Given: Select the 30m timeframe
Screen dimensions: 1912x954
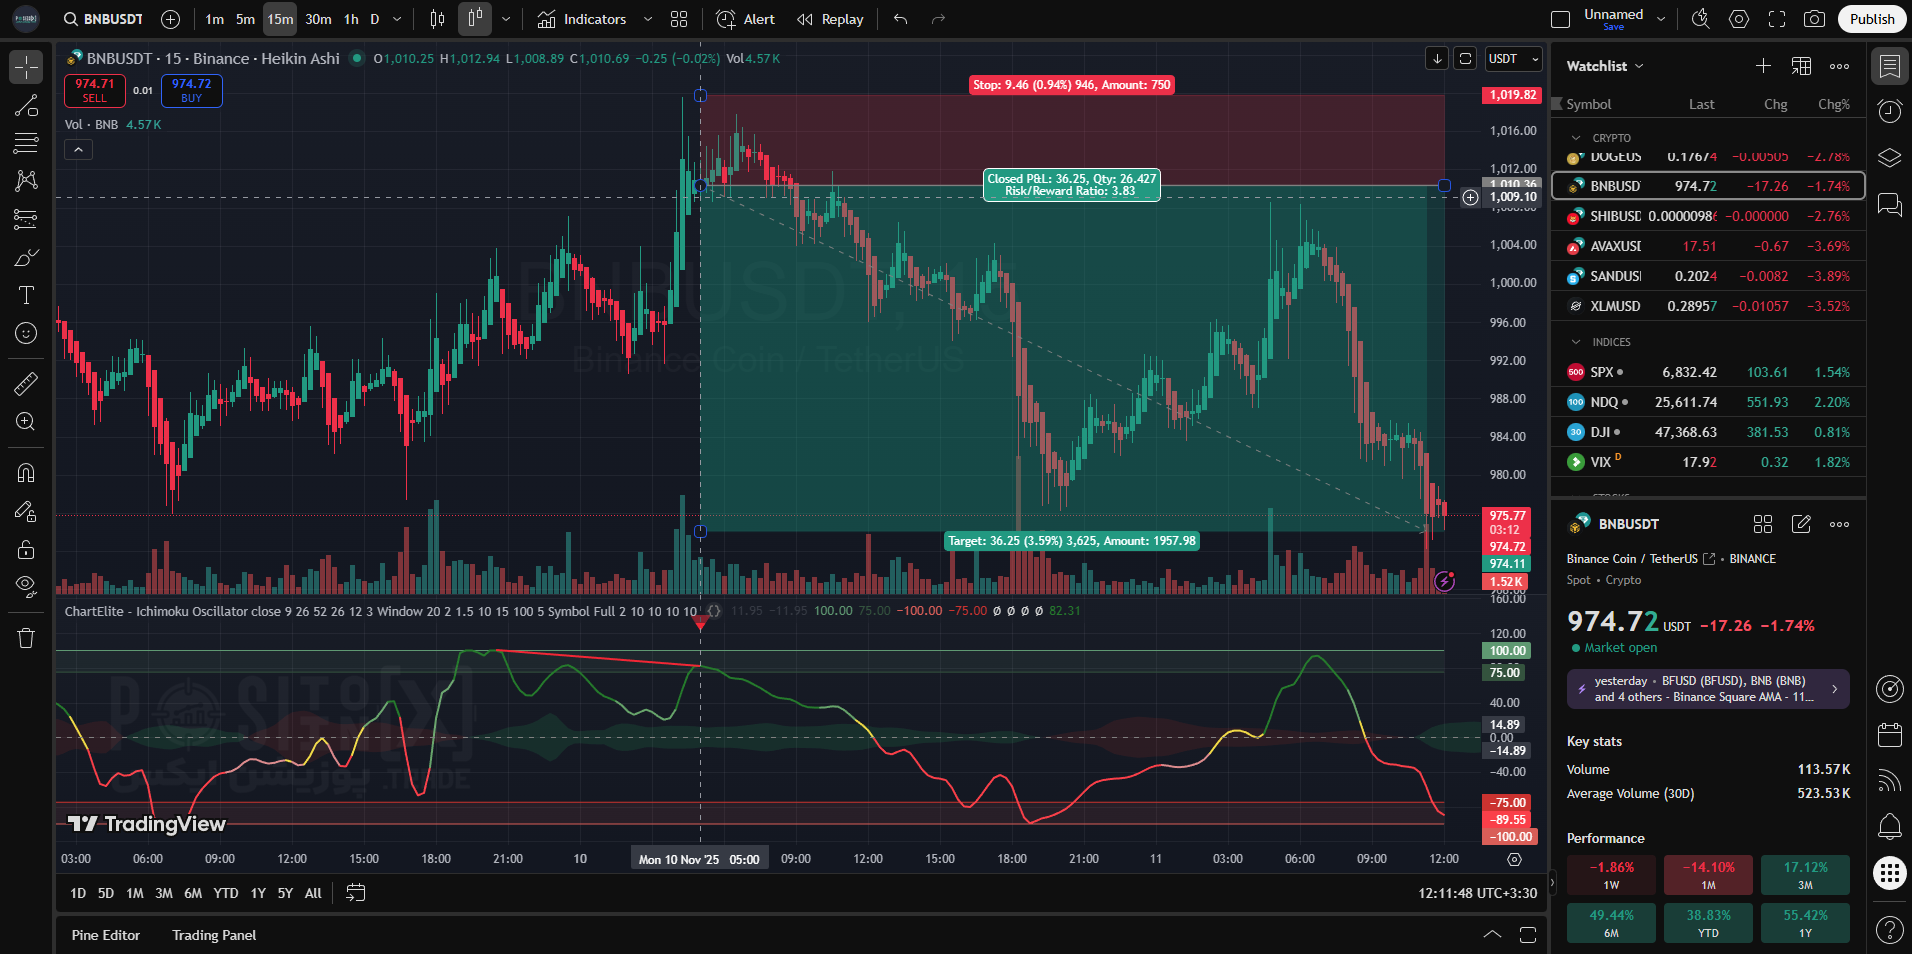Looking at the screenshot, I should (318, 19).
